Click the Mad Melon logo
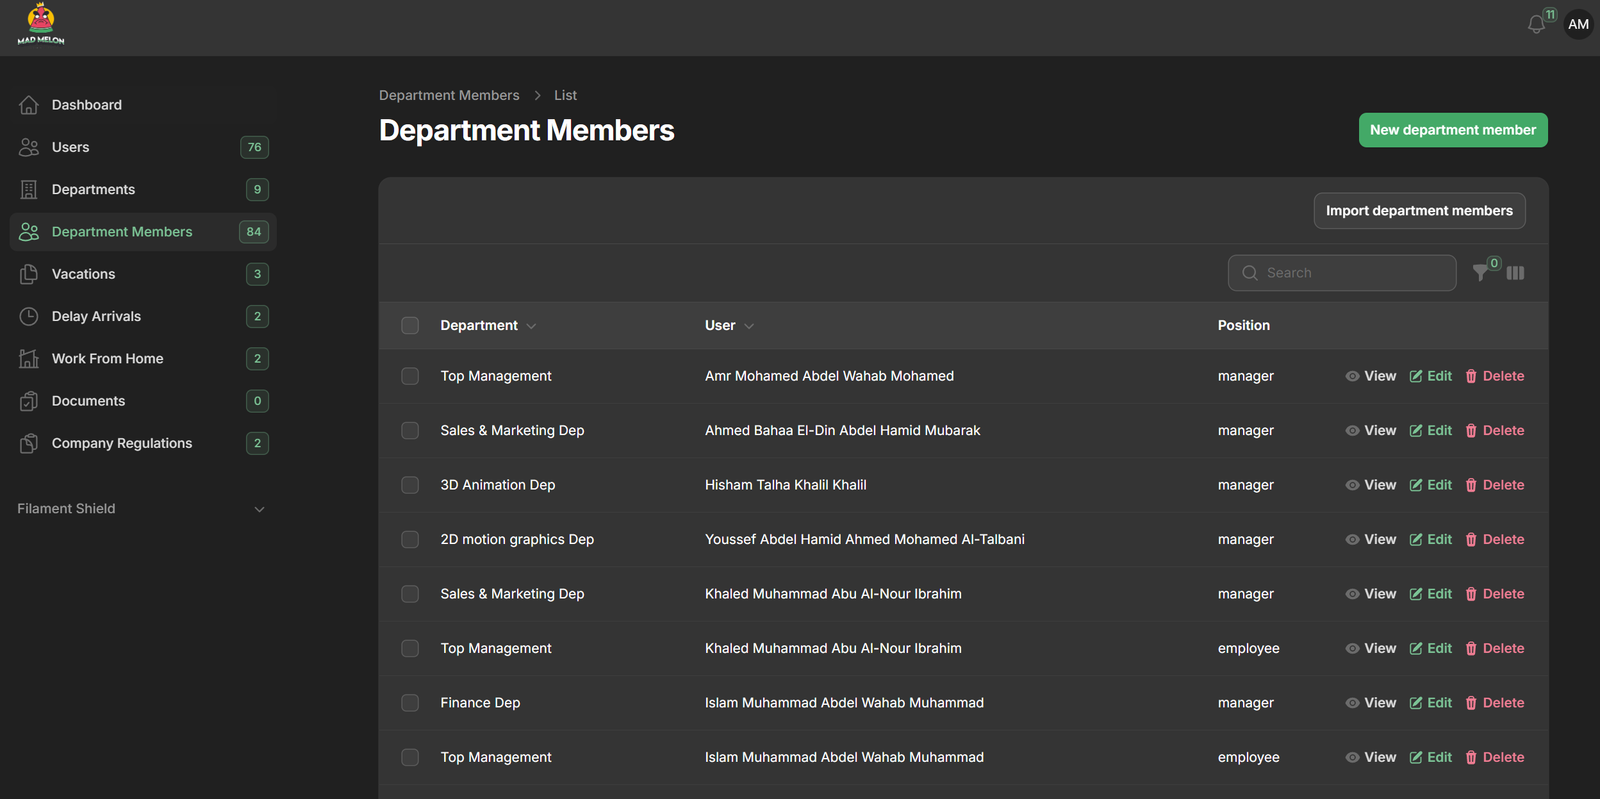 (x=41, y=25)
